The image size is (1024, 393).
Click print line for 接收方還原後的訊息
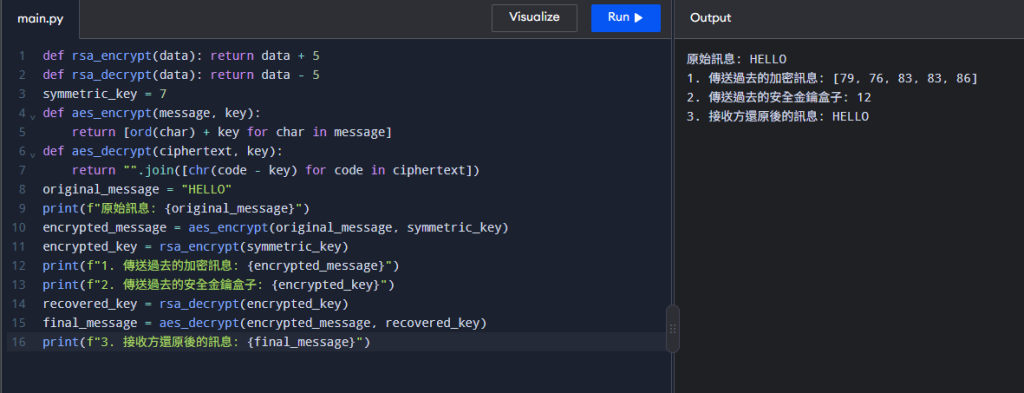click(206, 342)
